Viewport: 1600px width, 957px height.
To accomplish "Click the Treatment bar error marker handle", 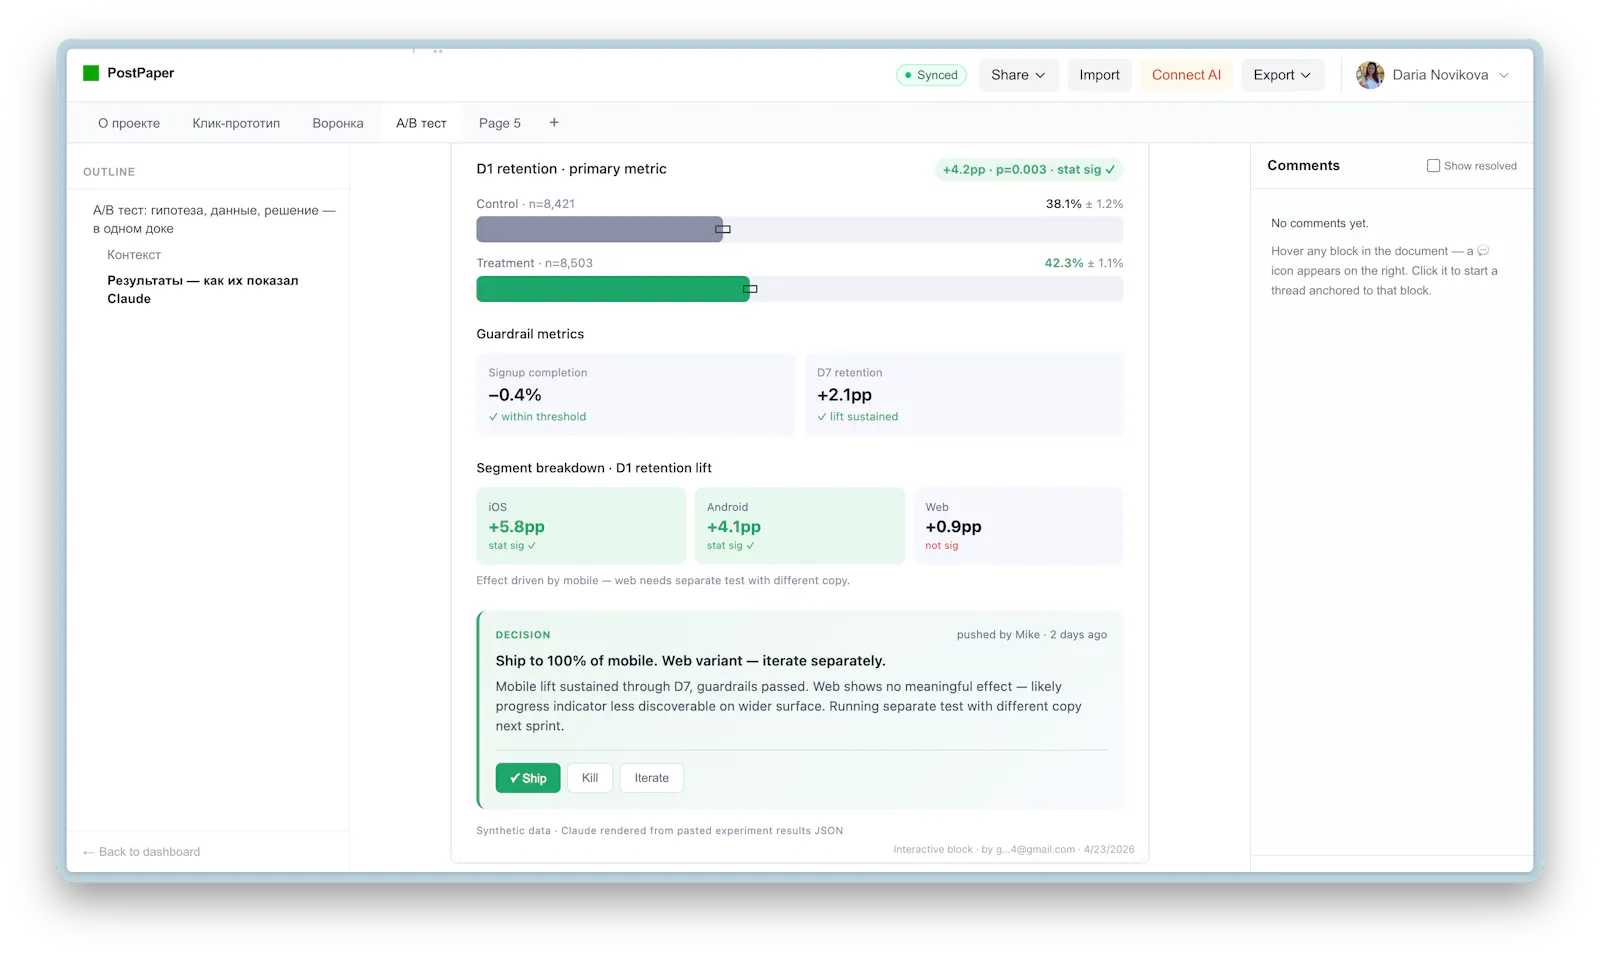I will pyautogui.click(x=750, y=289).
